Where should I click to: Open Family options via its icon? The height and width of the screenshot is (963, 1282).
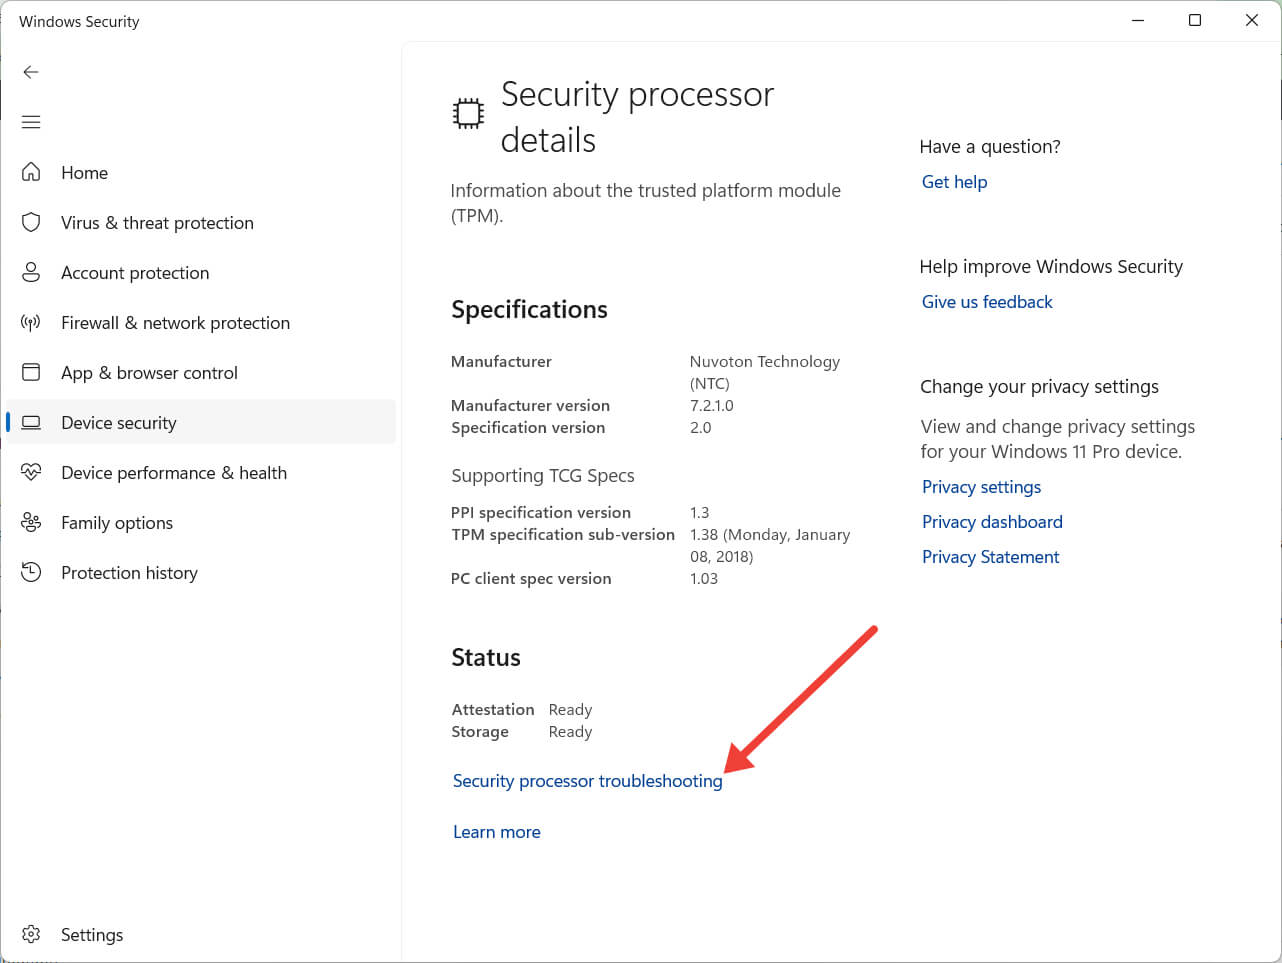tap(31, 522)
